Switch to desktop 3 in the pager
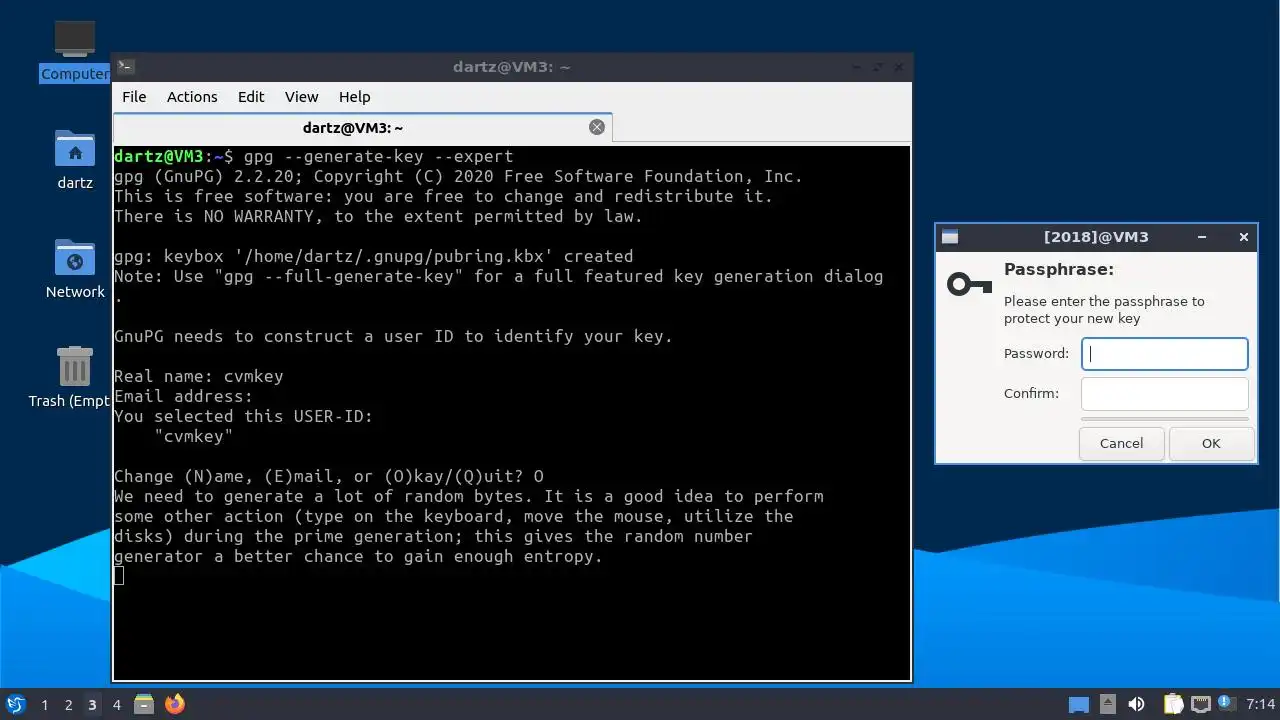Image resolution: width=1280 pixels, height=720 pixels. (x=92, y=704)
